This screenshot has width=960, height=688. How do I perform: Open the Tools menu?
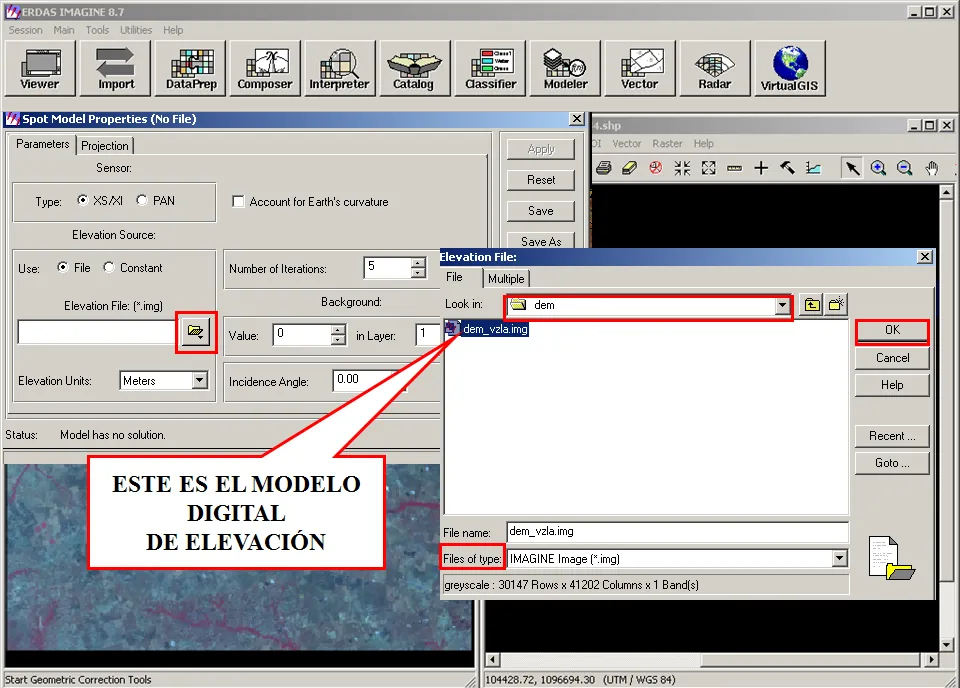pos(97,30)
